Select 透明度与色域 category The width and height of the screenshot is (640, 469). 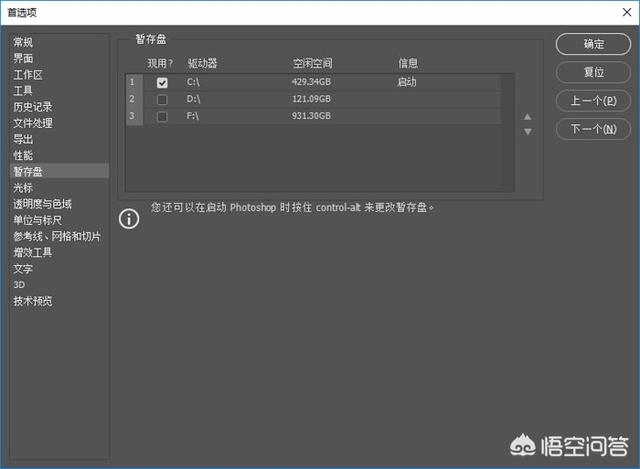[x=42, y=204]
